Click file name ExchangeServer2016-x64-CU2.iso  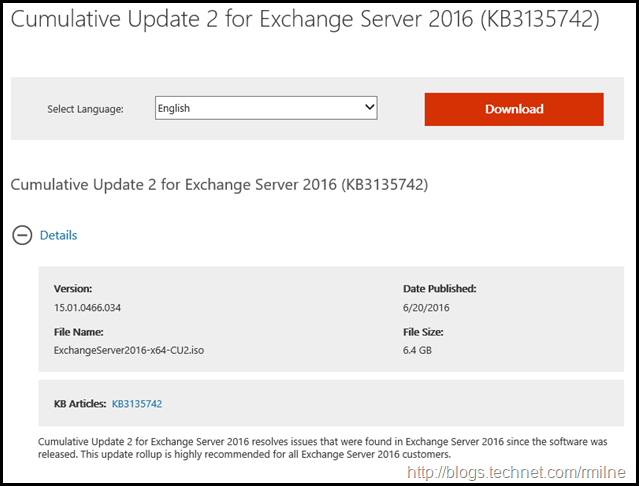(129, 350)
